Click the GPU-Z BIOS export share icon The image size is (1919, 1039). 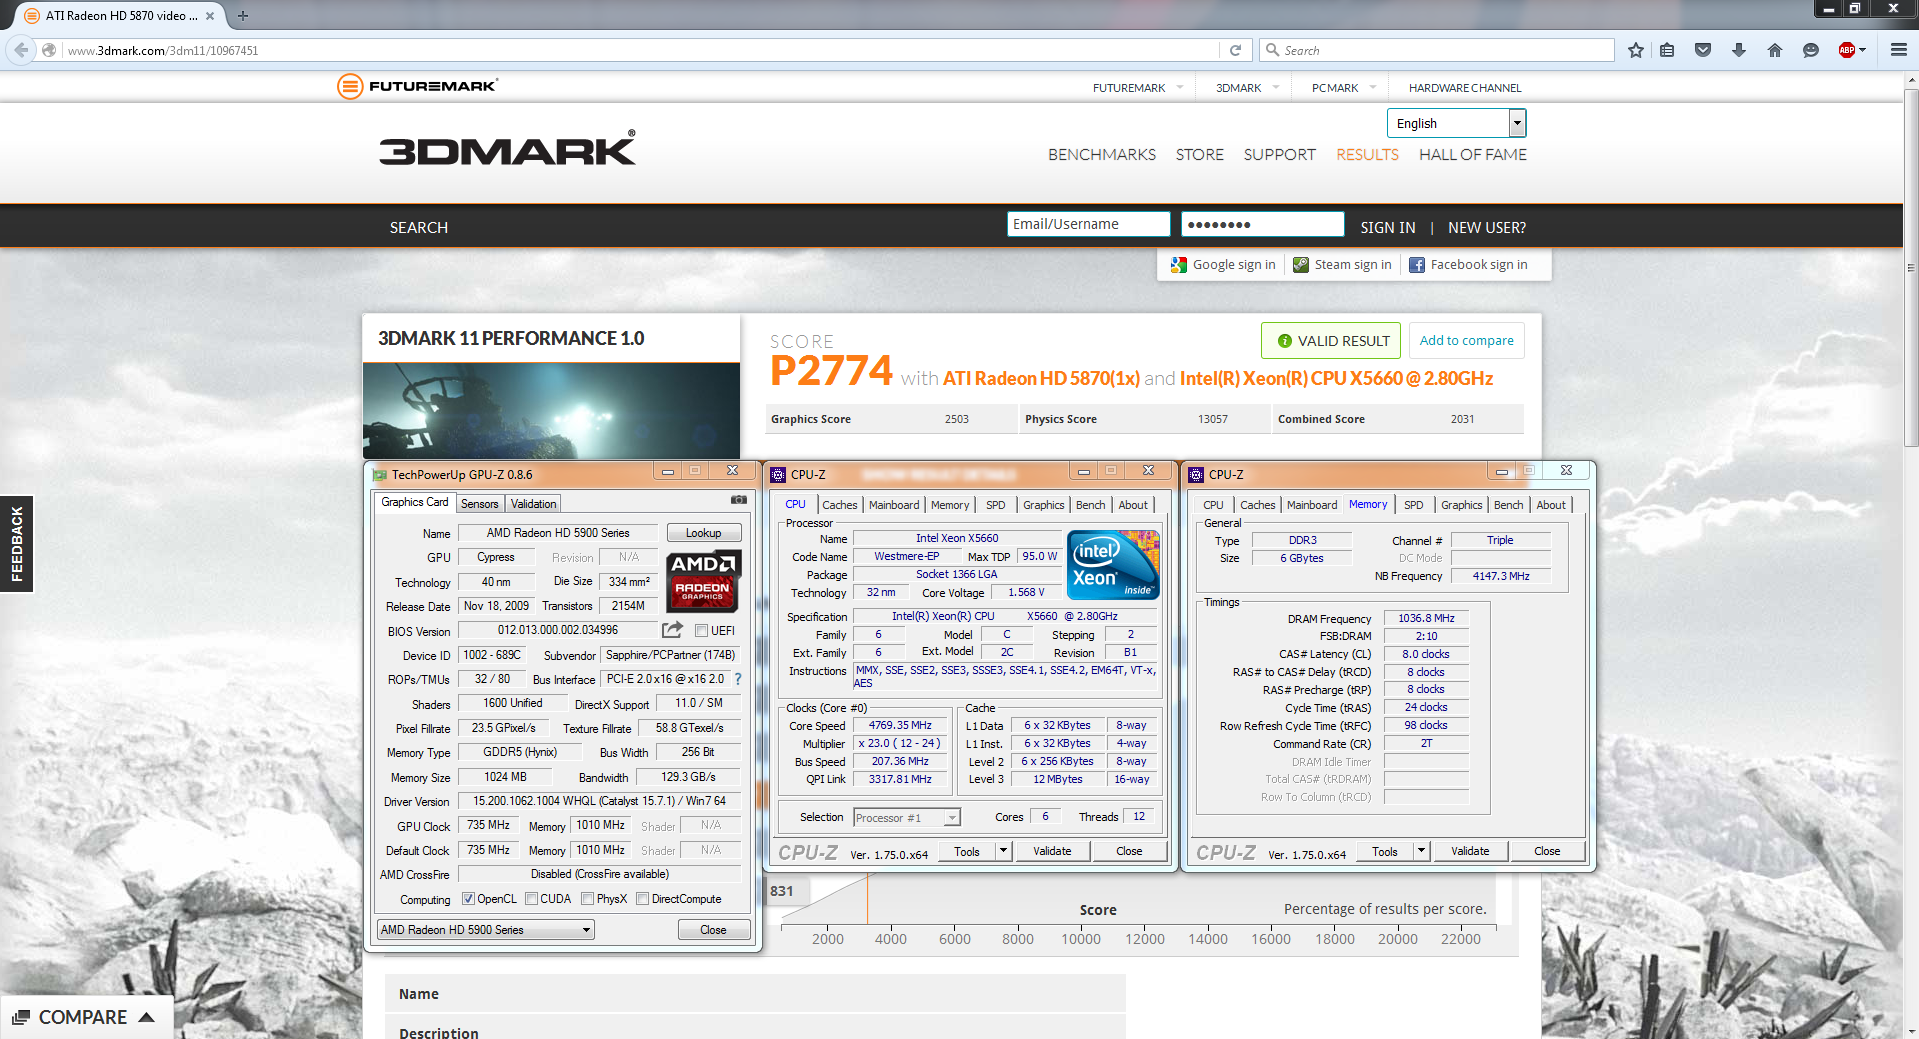[x=673, y=630]
